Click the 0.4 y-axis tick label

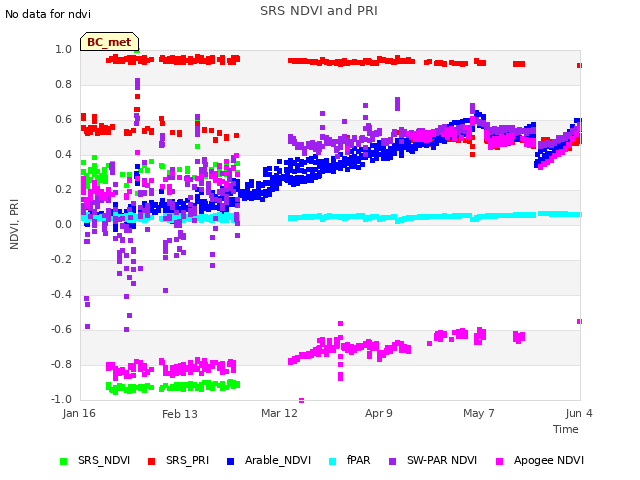pyautogui.click(x=63, y=154)
